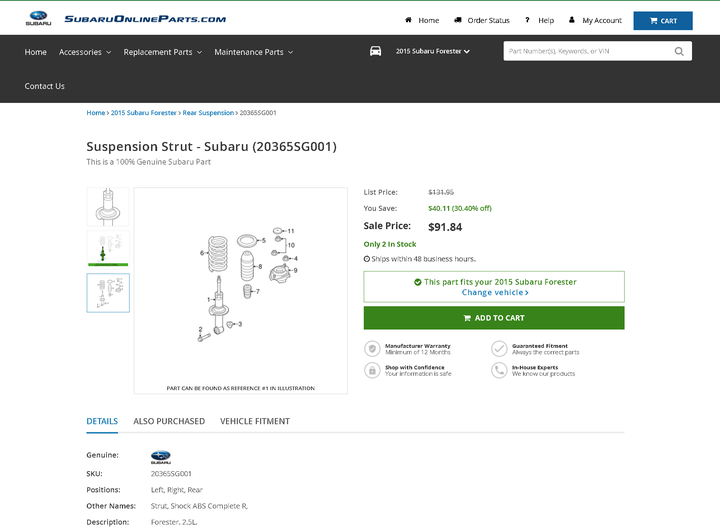This screenshot has width=720, height=530.
Task: Follow the Rear Suspension breadcrumb
Action: pyautogui.click(x=208, y=113)
